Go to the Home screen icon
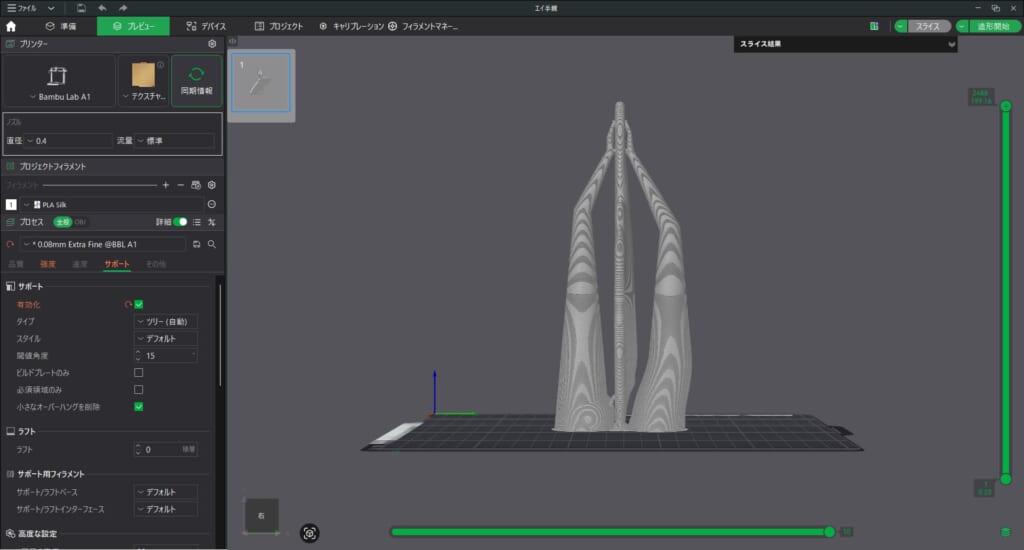This screenshot has width=1024, height=550. [x=11, y=26]
